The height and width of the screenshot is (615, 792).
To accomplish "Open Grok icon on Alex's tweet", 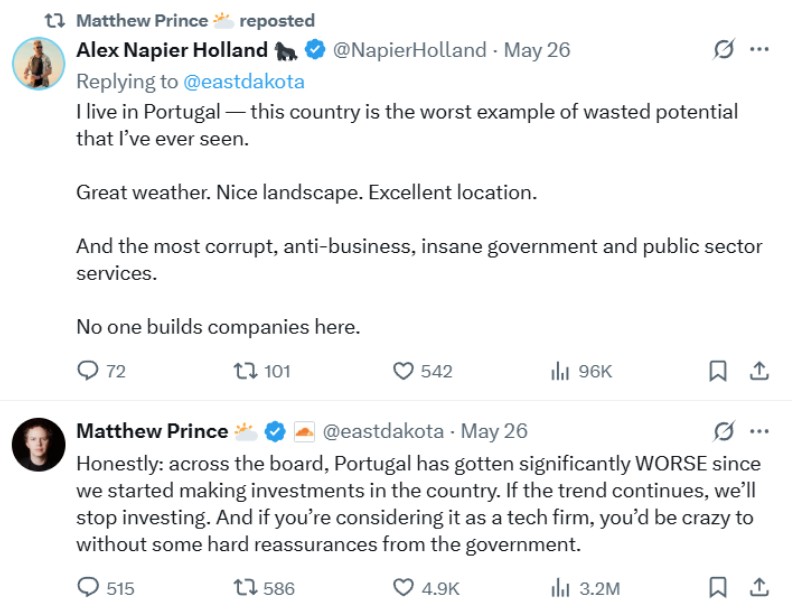I will coord(720,49).
